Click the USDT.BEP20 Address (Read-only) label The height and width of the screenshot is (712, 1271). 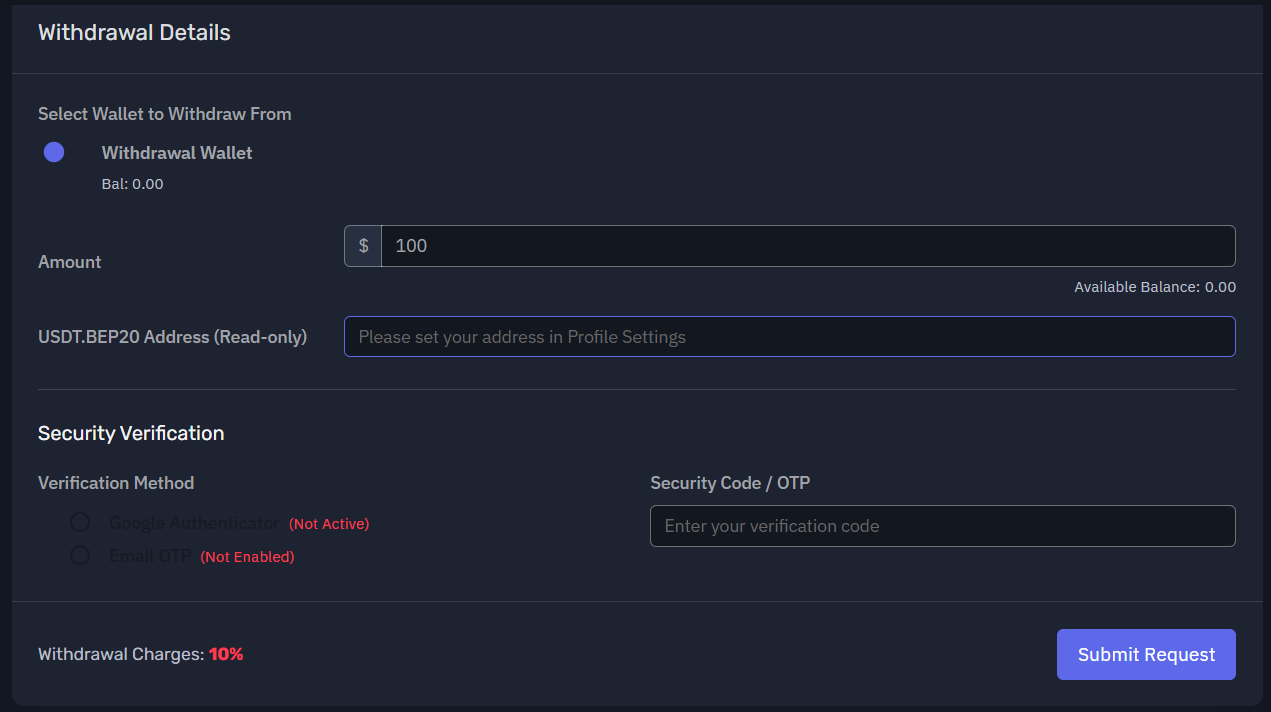point(172,337)
